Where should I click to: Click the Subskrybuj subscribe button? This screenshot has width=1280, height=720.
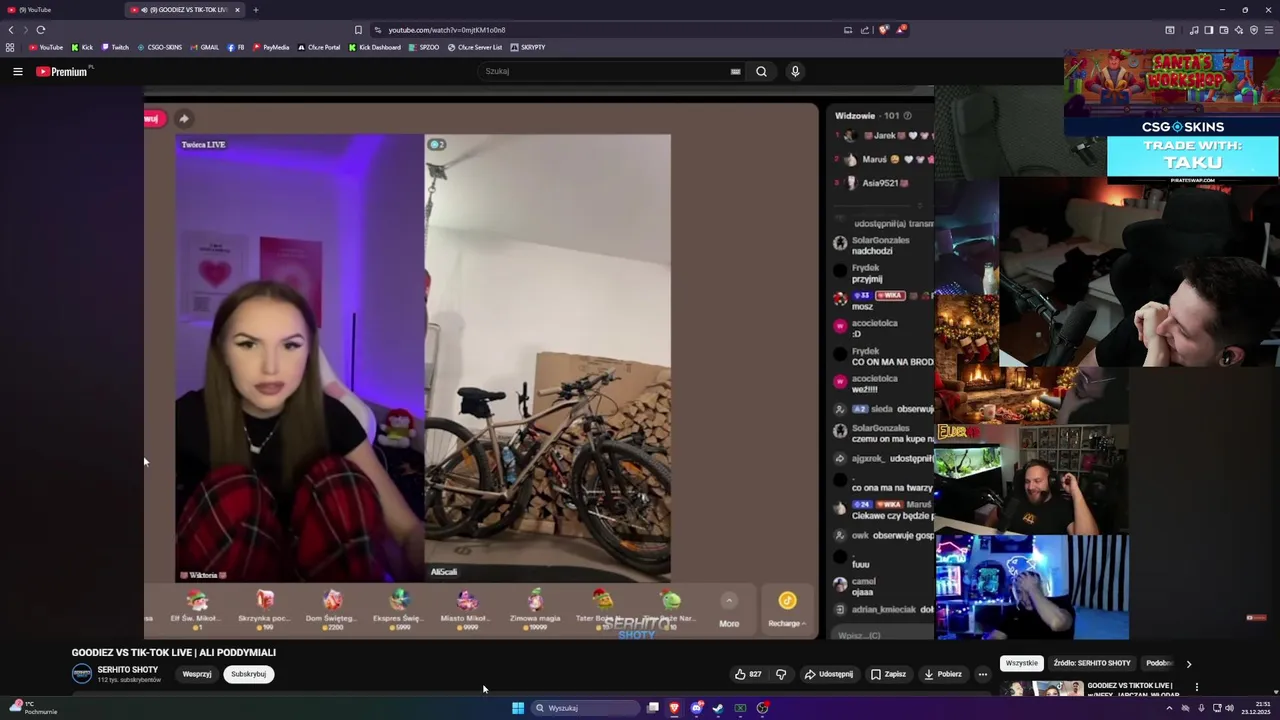click(x=248, y=674)
